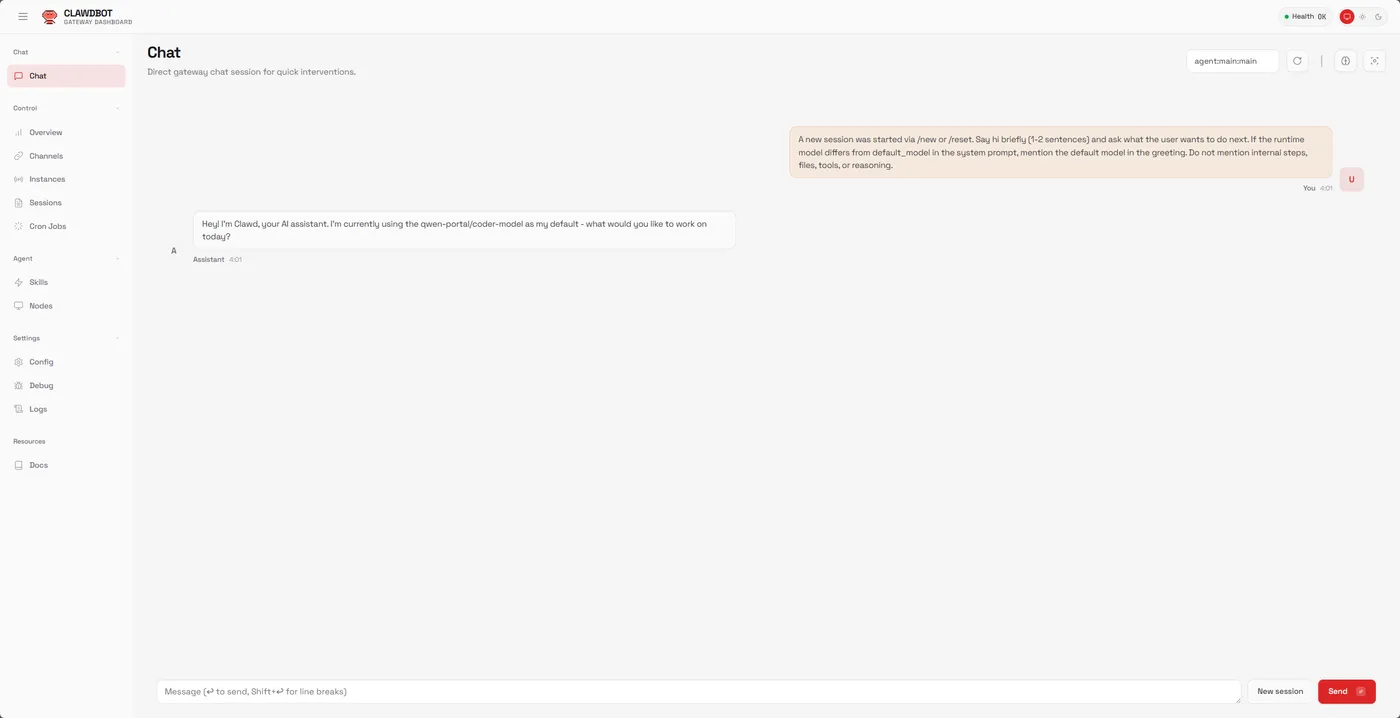
Task: Collapse the Agent sidebar section
Action: [117, 258]
